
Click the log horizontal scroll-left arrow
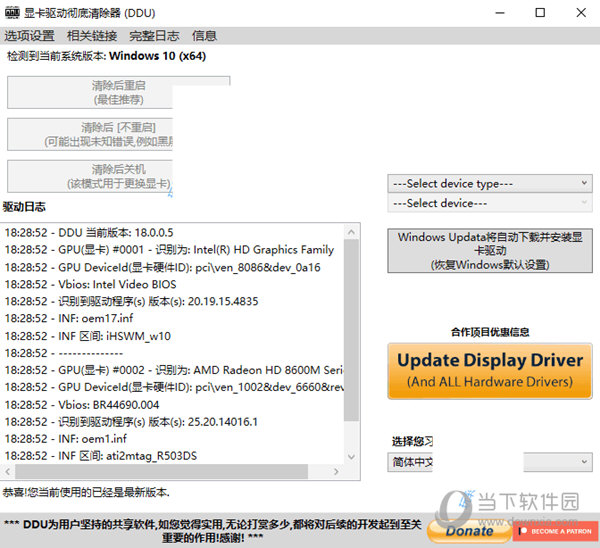(8, 471)
